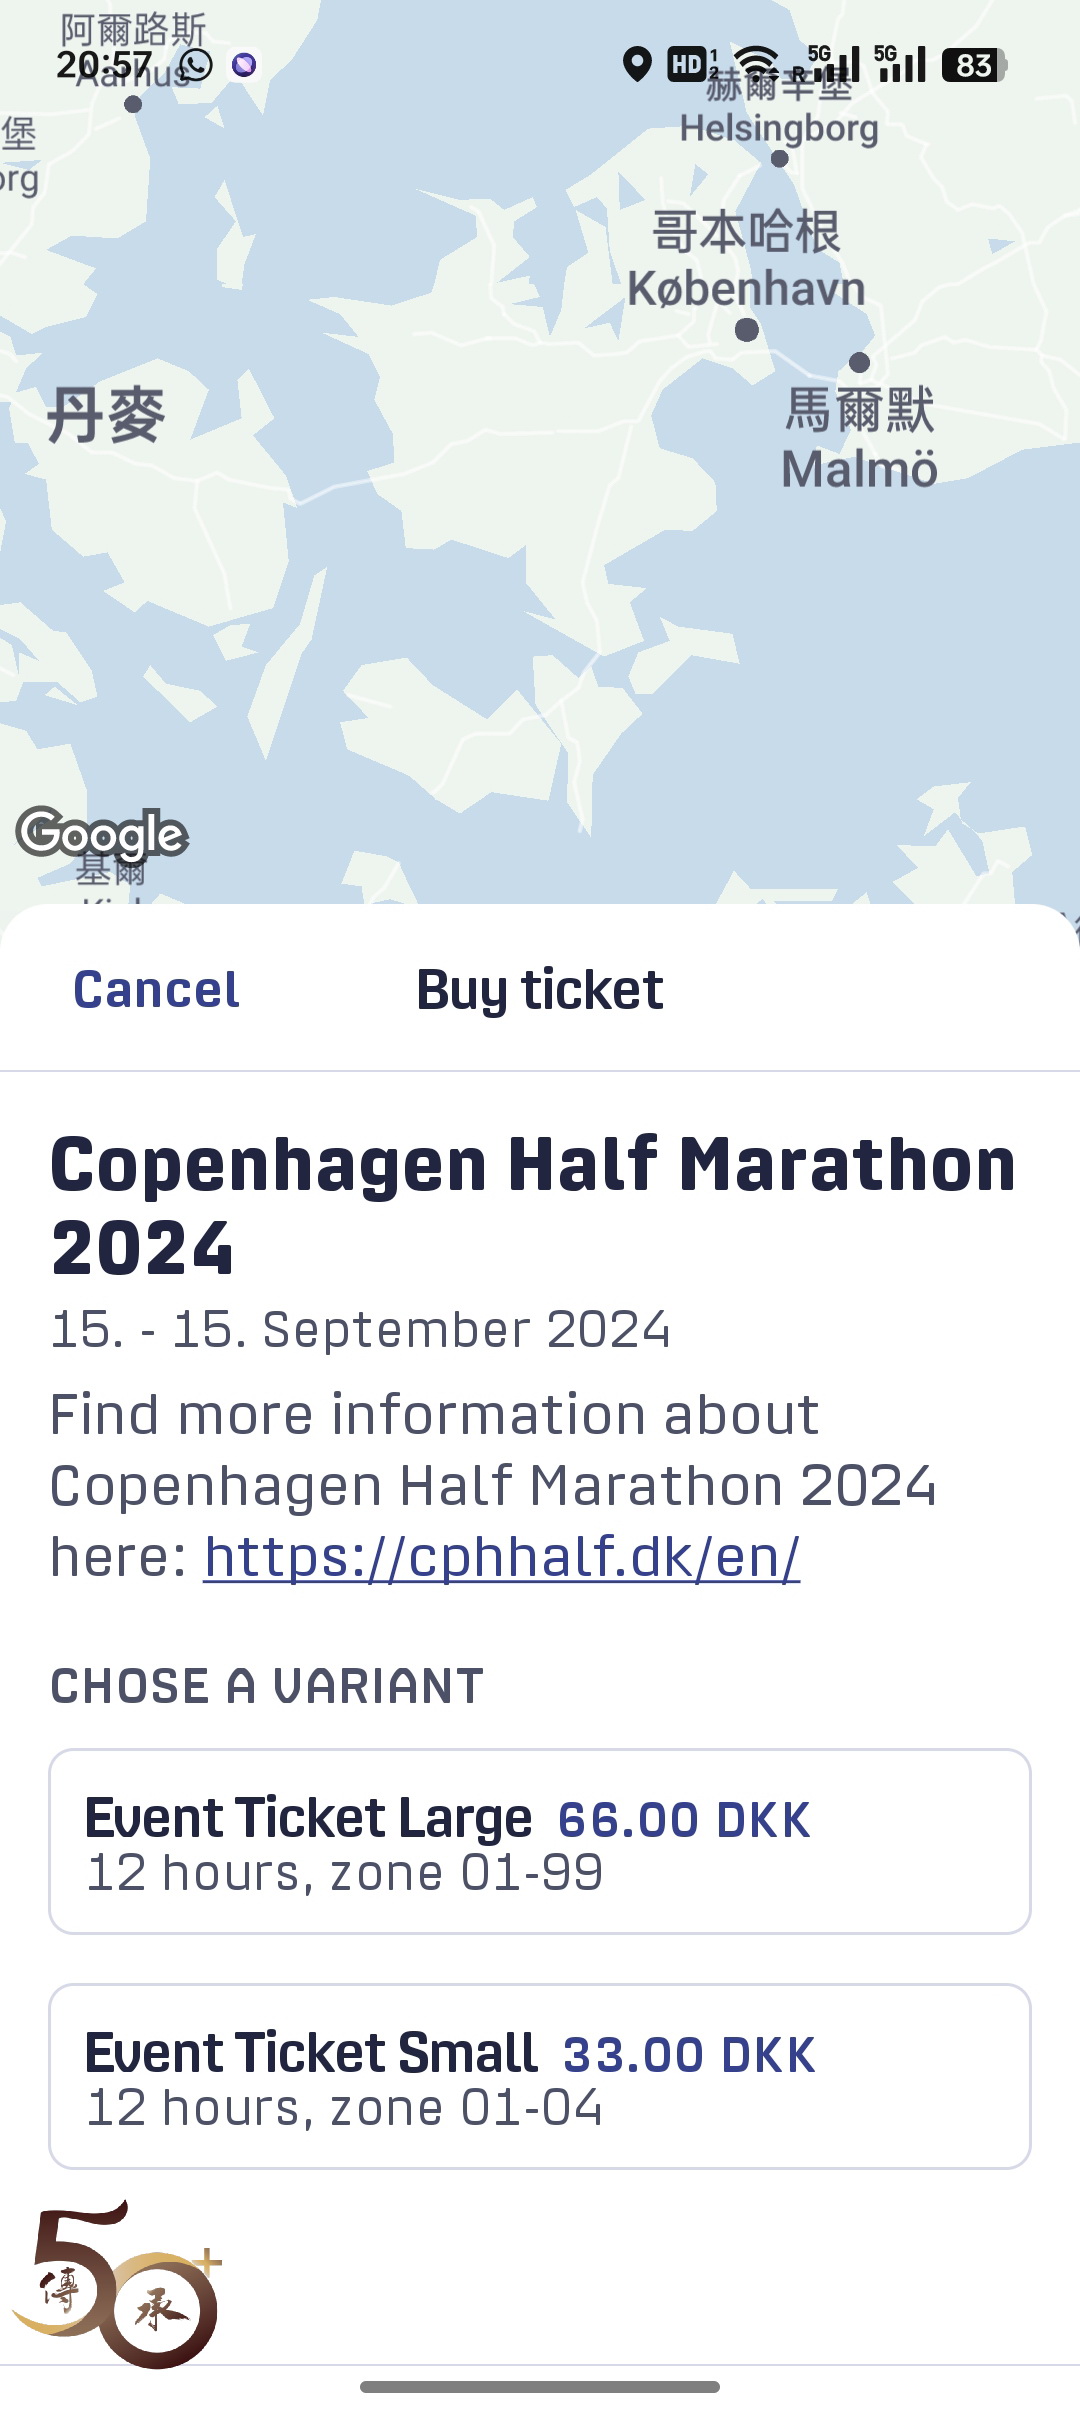Tap the battery level indicator showing 83
The width and height of the screenshot is (1080, 2414).
973,65
